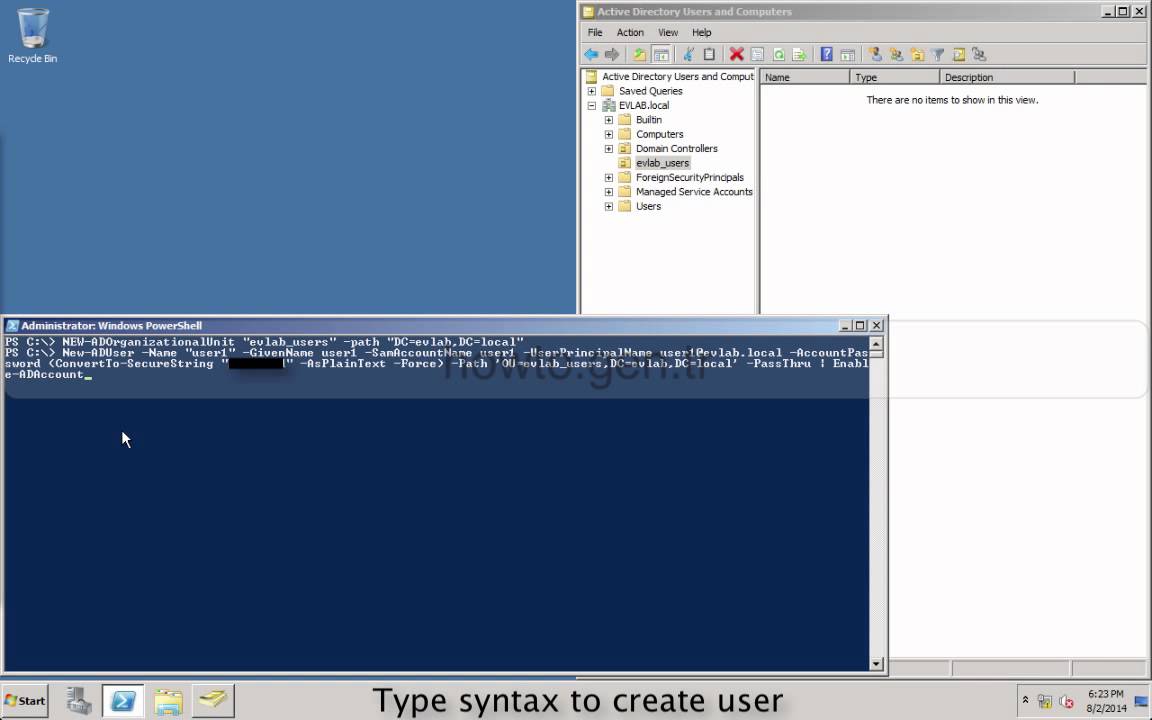Click the Cut scissors icon

pyautogui.click(x=688, y=54)
